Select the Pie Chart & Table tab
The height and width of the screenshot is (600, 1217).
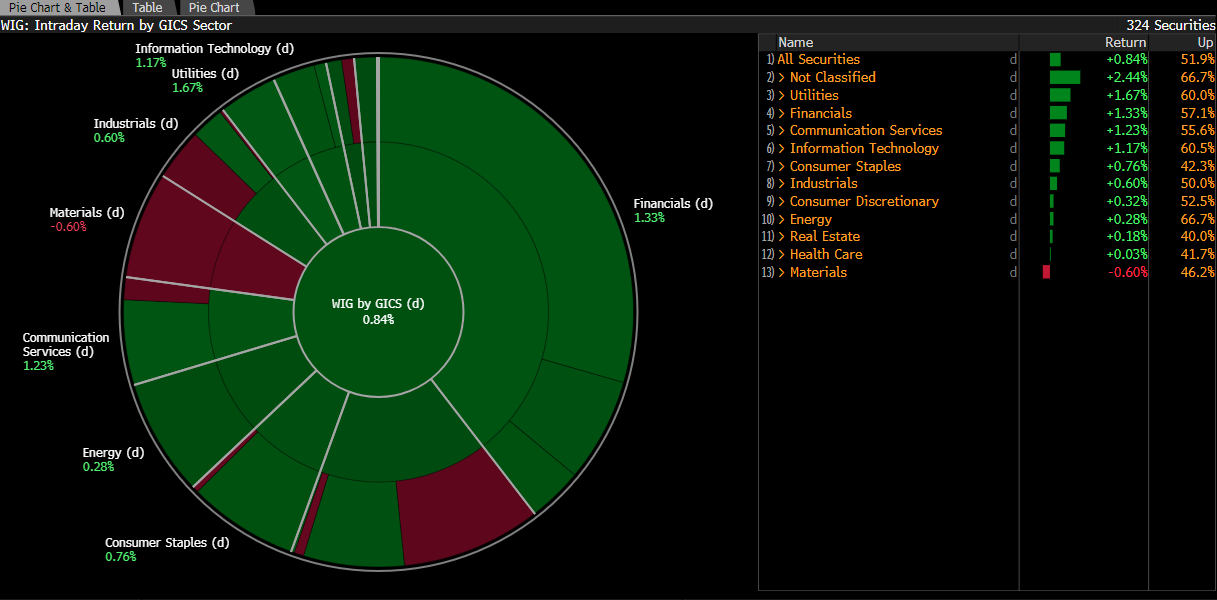57,7
